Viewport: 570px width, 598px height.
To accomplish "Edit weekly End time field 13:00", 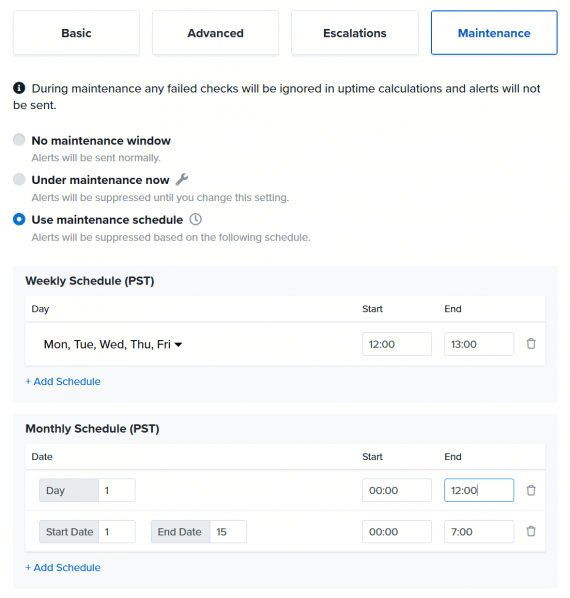I will point(479,344).
